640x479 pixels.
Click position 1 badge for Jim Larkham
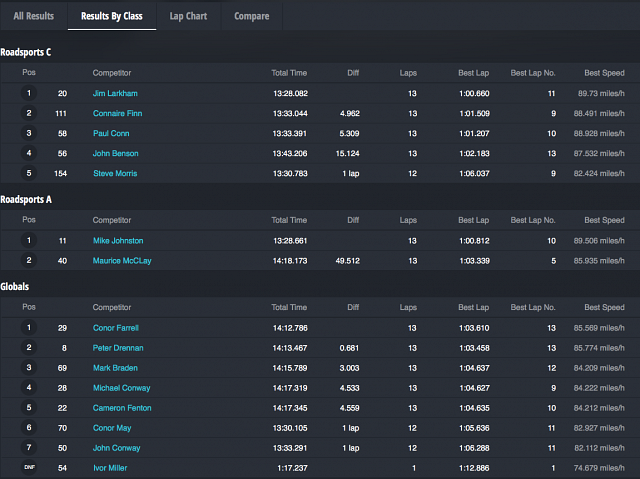tap(29, 93)
